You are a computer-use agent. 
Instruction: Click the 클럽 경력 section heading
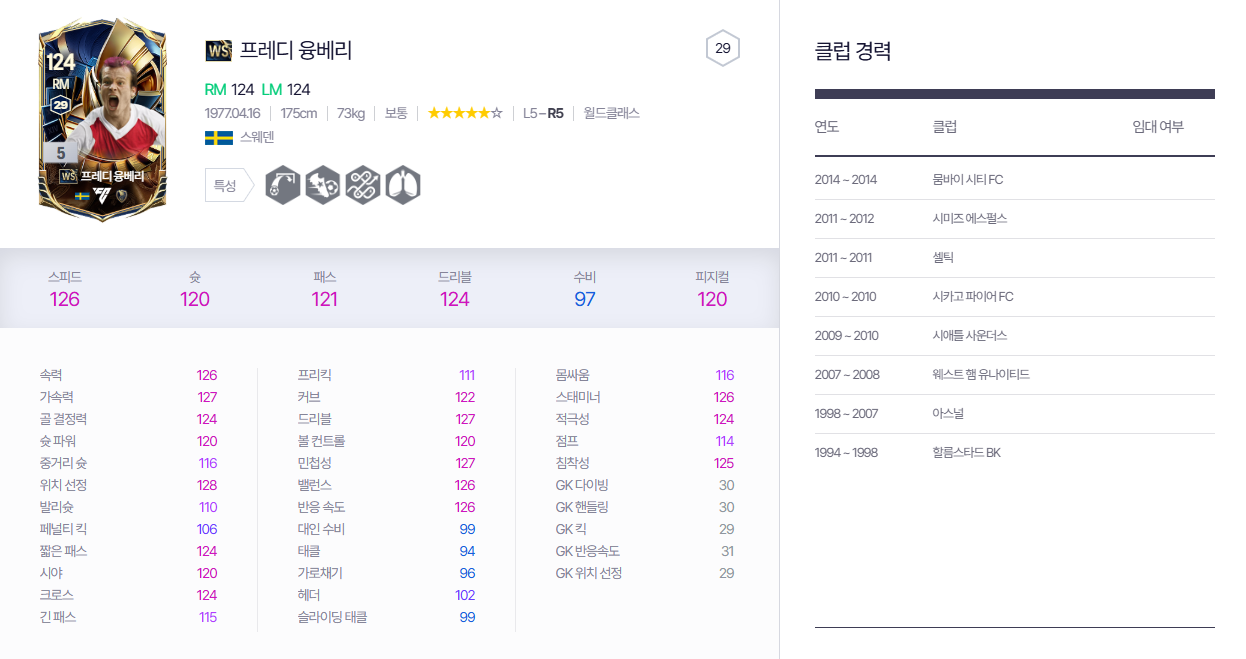tap(853, 51)
